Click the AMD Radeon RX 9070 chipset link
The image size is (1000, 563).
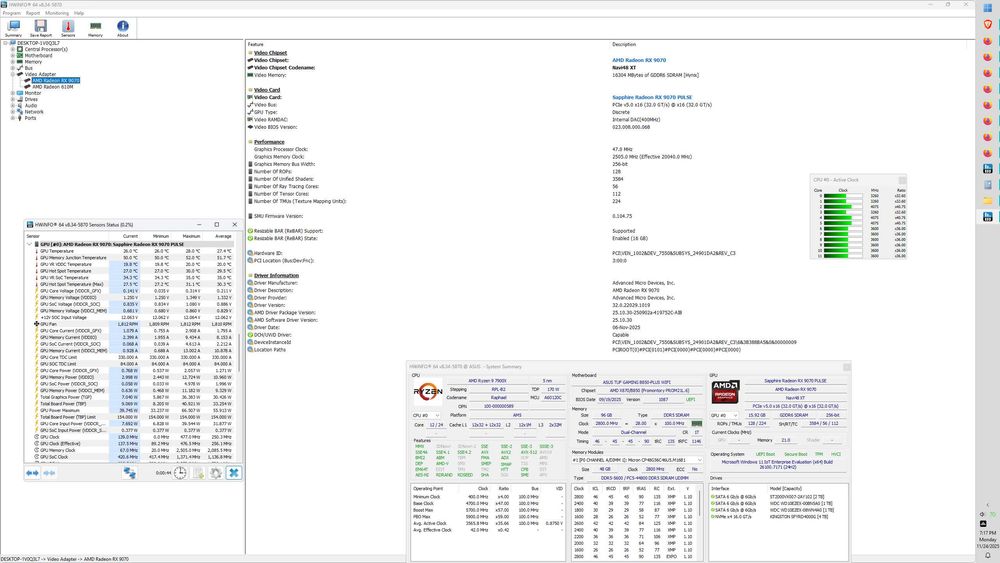pos(639,60)
